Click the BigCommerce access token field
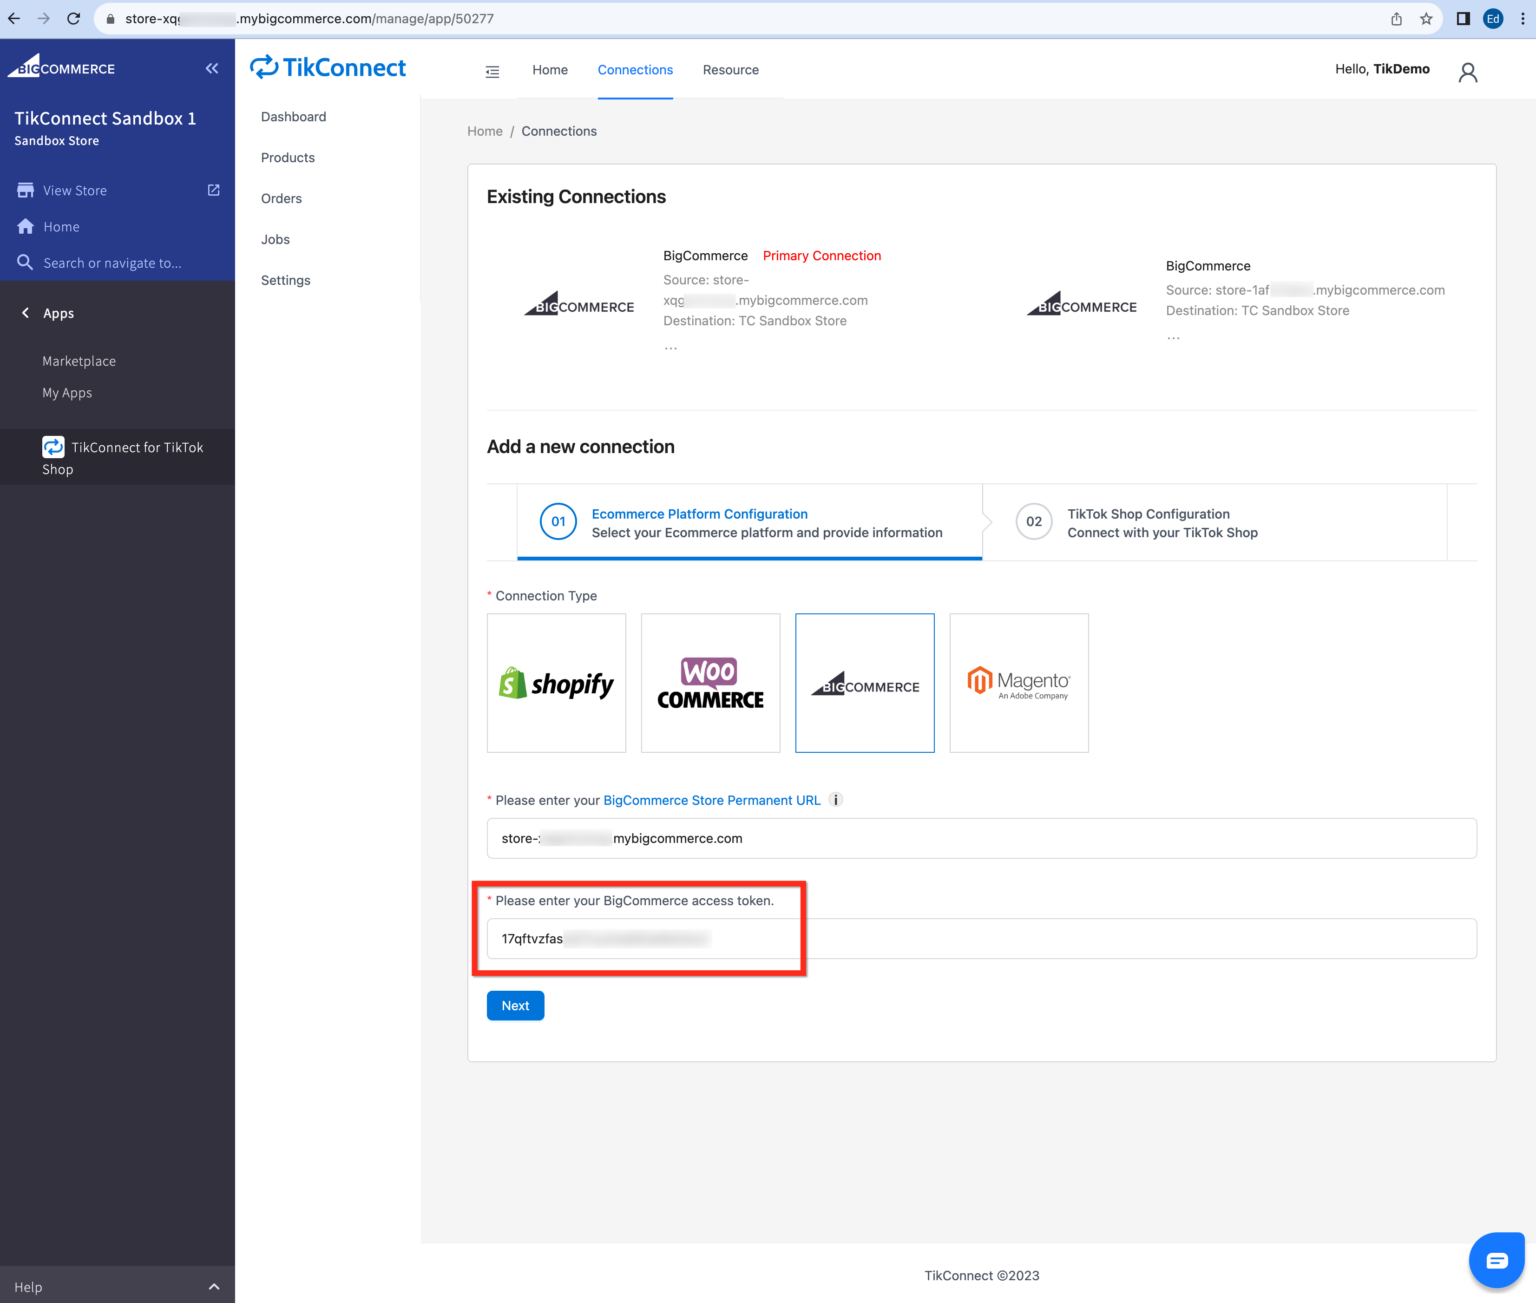The image size is (1536, 1303). 982,939
